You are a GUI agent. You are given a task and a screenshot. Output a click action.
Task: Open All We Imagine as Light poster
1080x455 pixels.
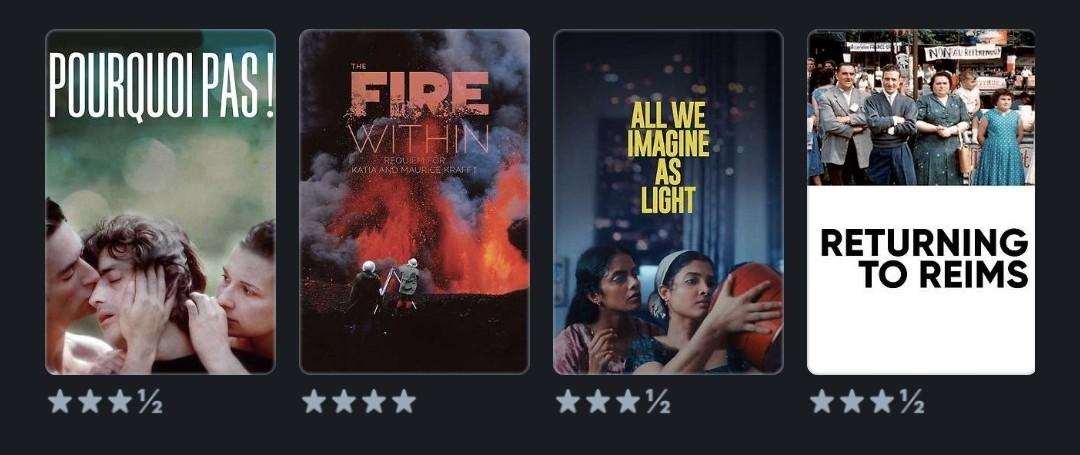(x=668, y=202)
